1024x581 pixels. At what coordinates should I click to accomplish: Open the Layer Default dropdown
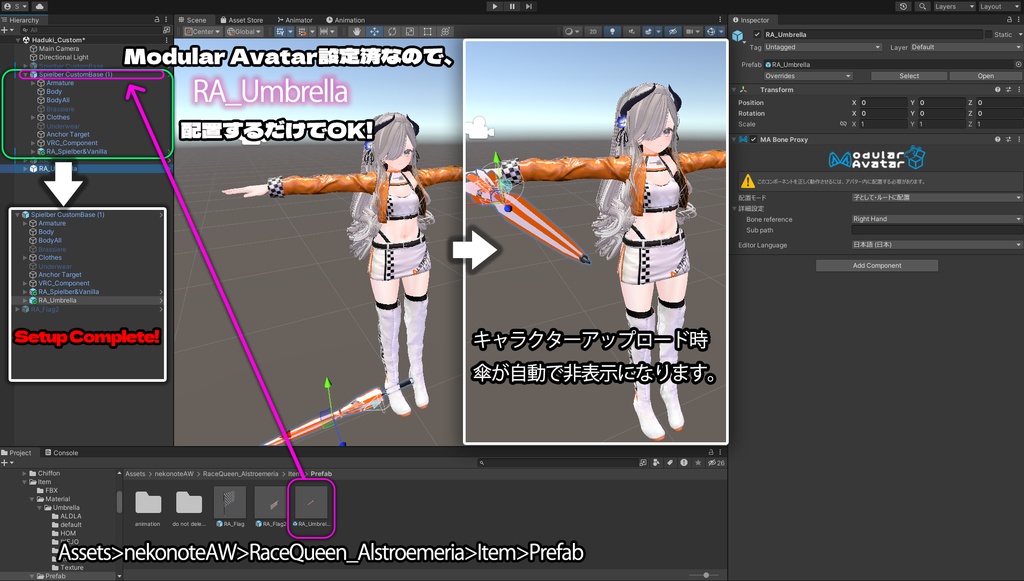[965, 47]
